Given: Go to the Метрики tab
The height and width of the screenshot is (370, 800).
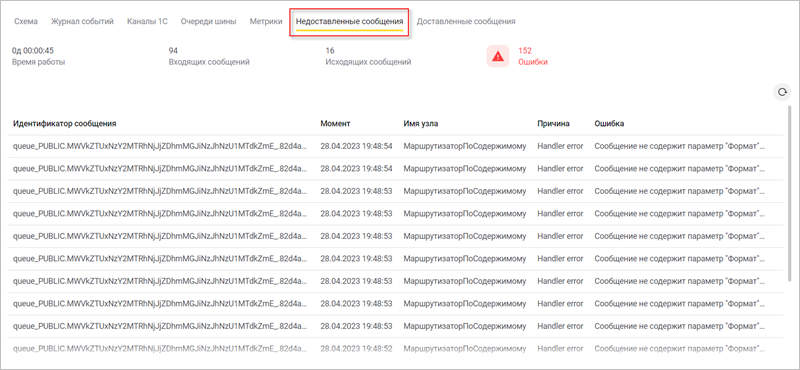Looking at the screenshot, I should pyautogui.click(x=266, y=21).
